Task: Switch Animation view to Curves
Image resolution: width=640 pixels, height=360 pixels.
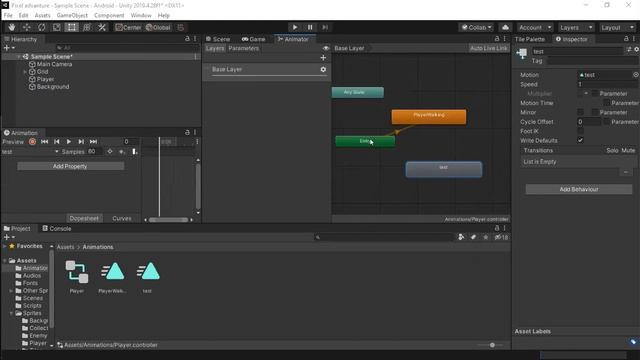Action: click(122, 218)
